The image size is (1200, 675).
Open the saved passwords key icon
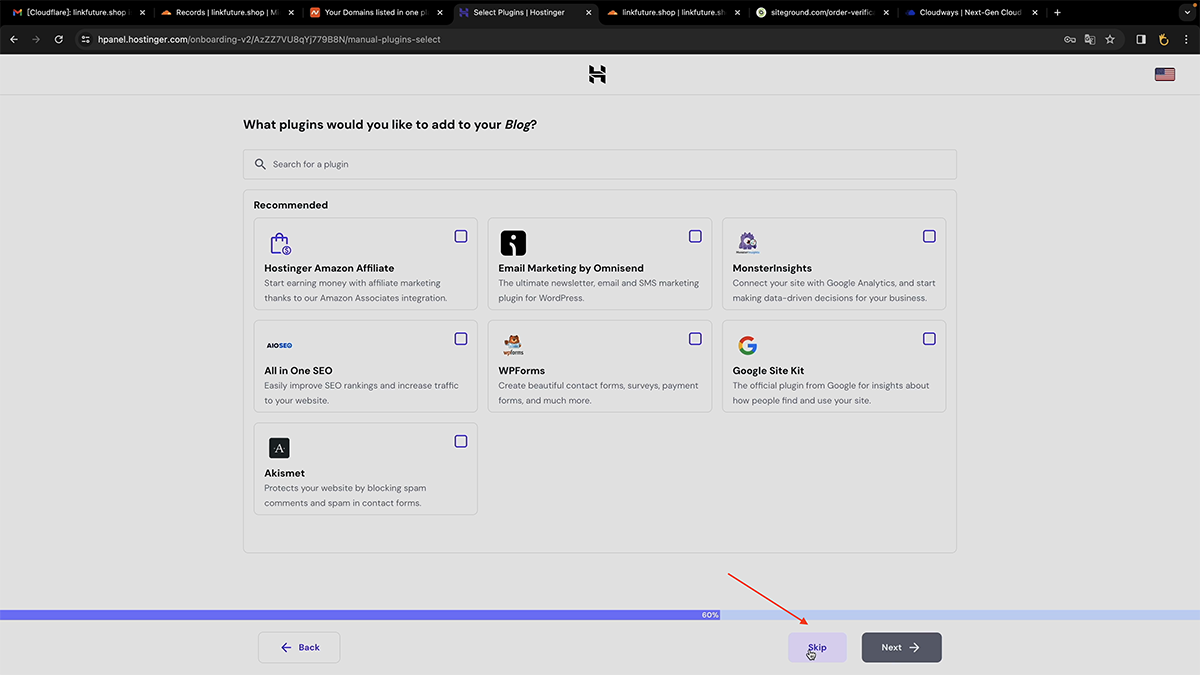click(x=1069, y=39)
